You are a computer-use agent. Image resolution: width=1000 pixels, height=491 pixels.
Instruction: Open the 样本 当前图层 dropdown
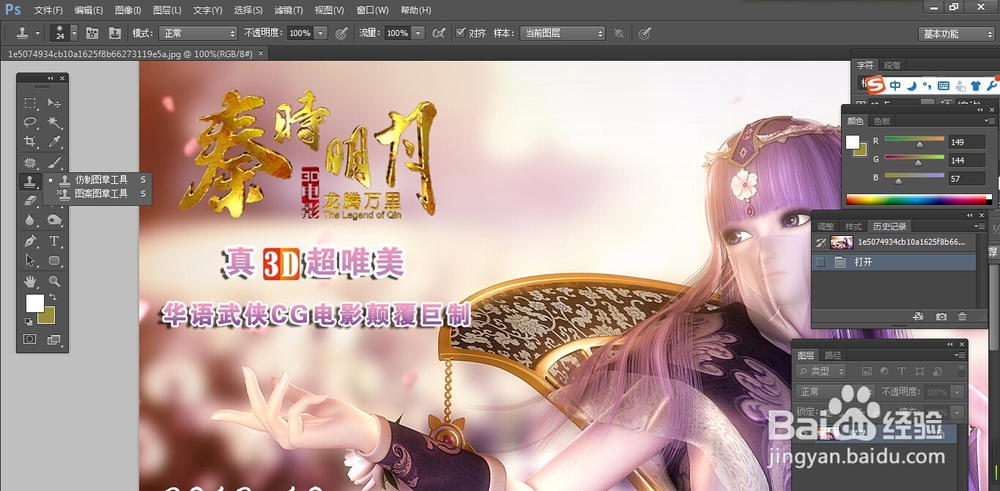tap(562, 33)
